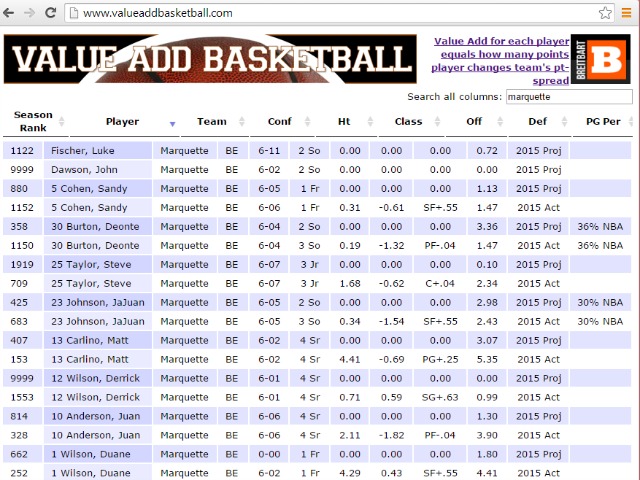Click rank cell '358'
The image size is (640, 480).
coord(22,227)
